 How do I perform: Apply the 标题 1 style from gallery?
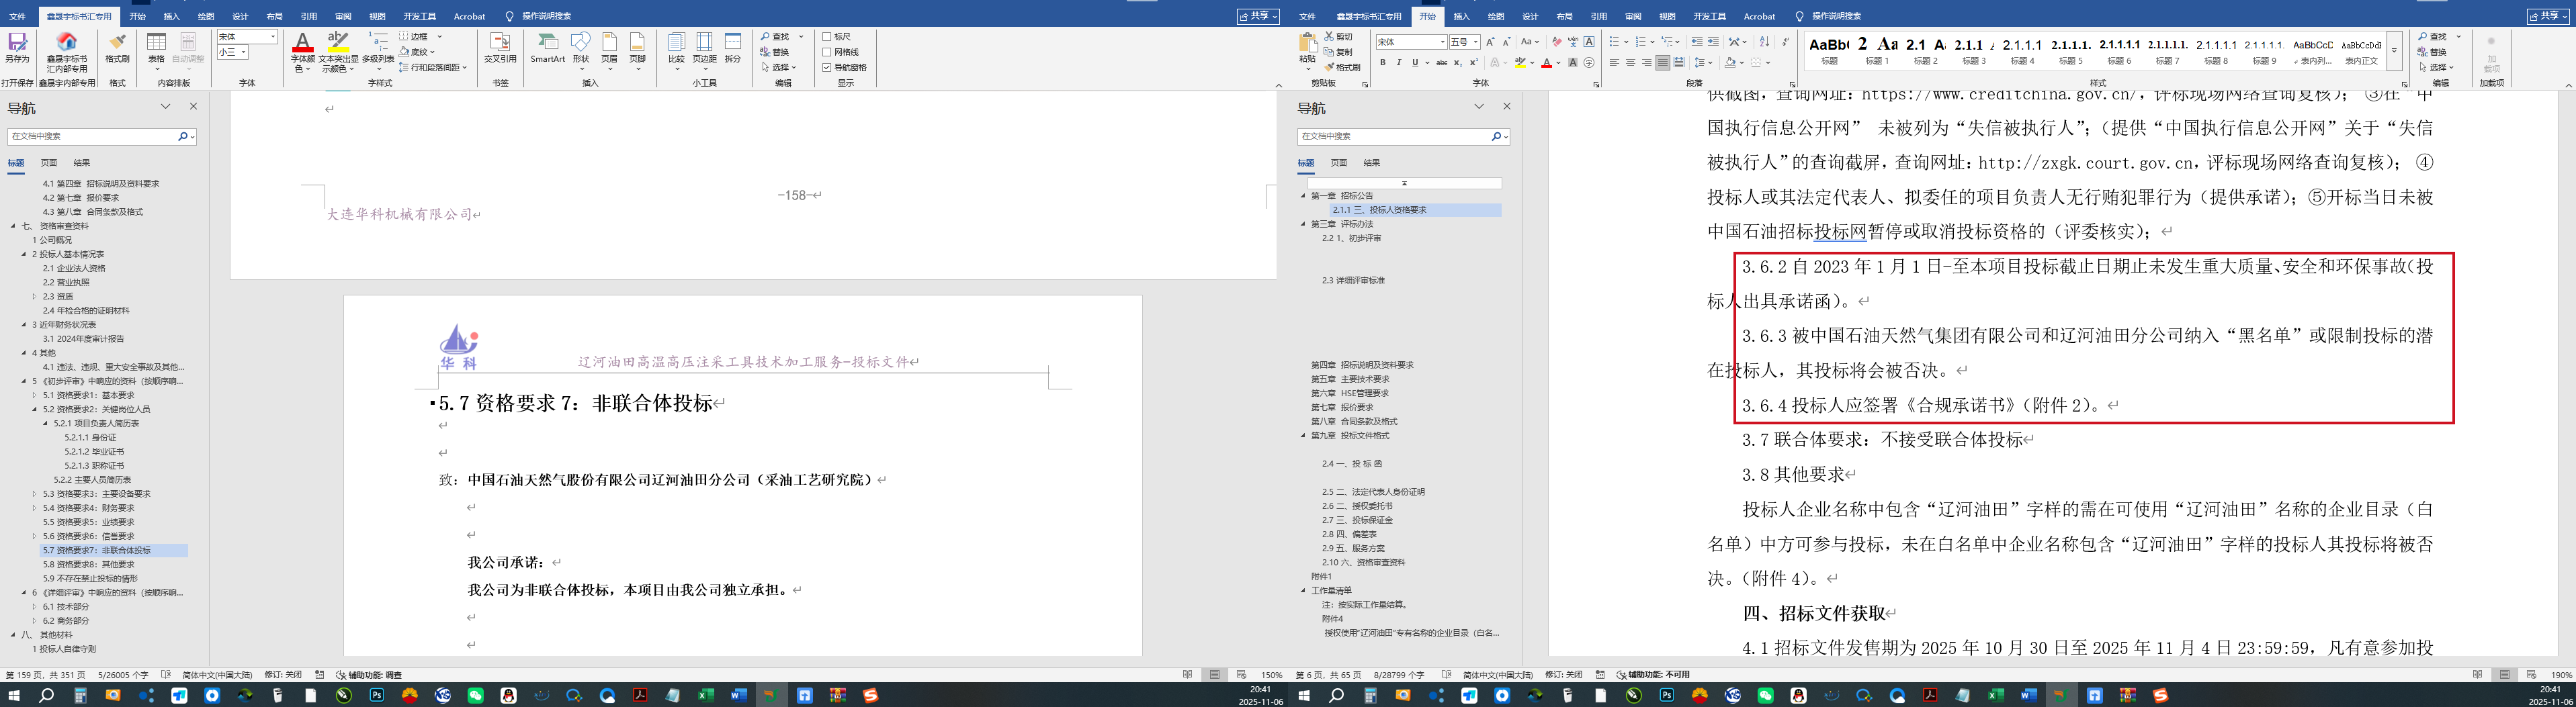1877,51
